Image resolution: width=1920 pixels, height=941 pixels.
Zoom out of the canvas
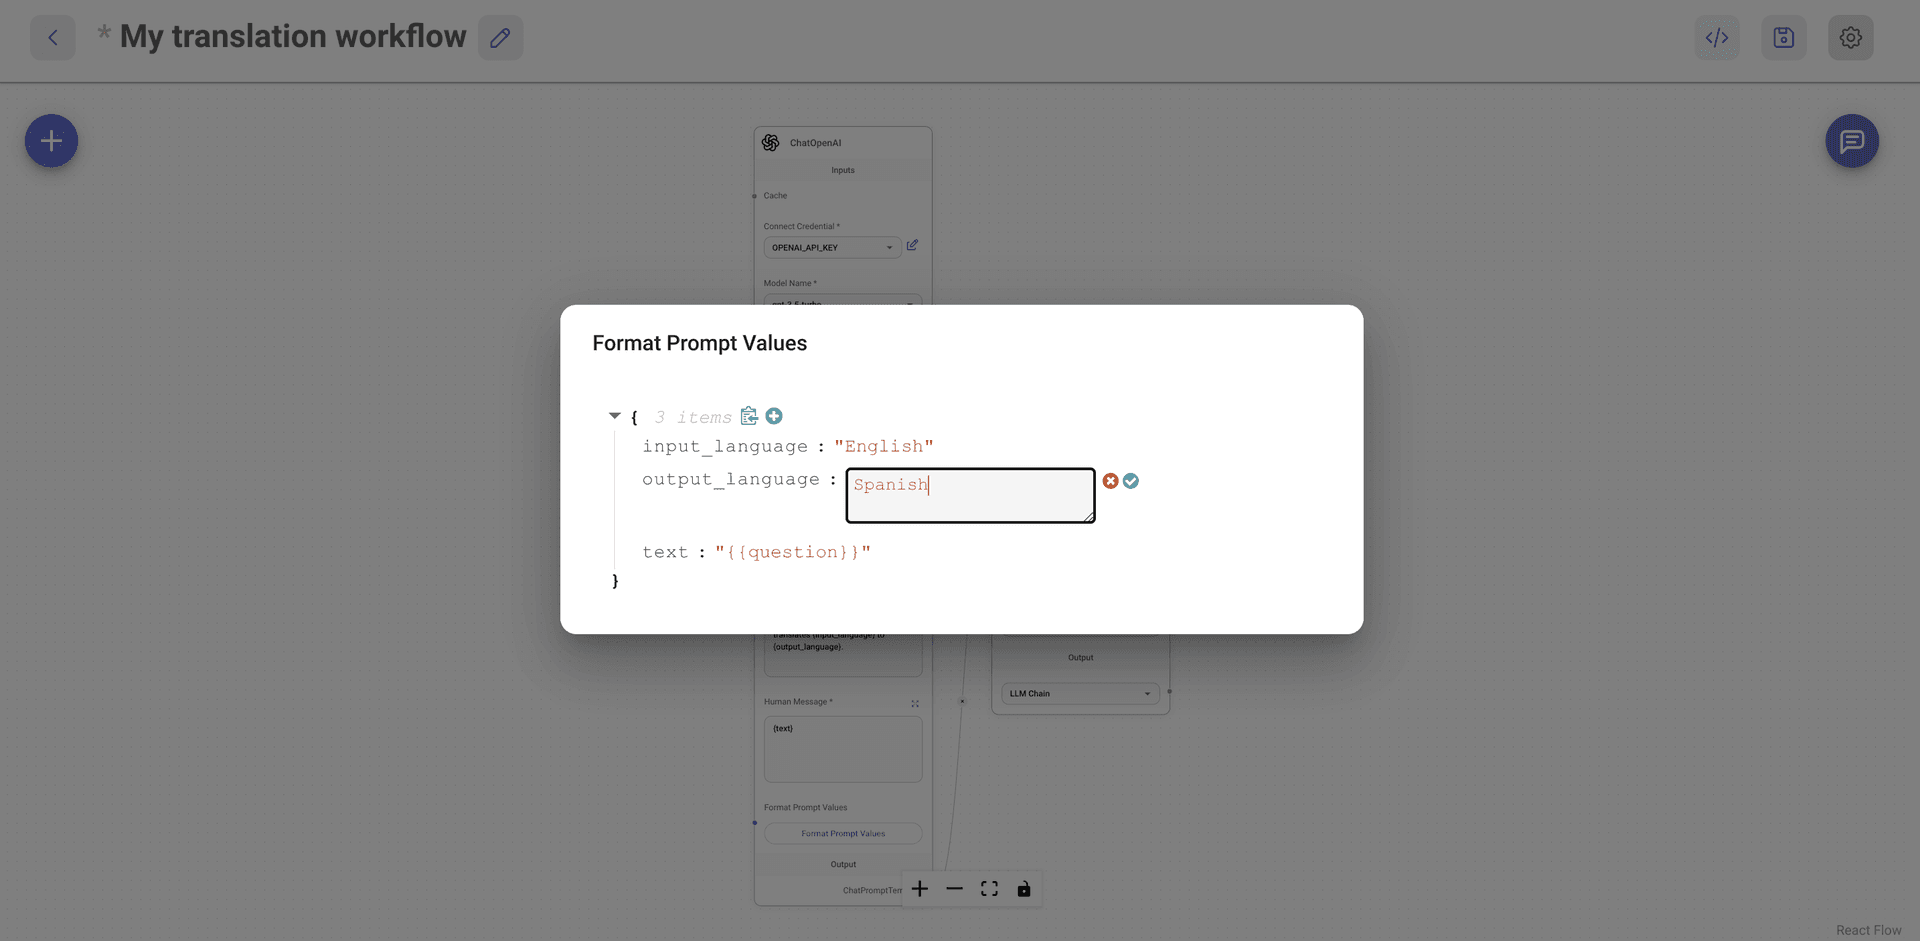point(954,889)
